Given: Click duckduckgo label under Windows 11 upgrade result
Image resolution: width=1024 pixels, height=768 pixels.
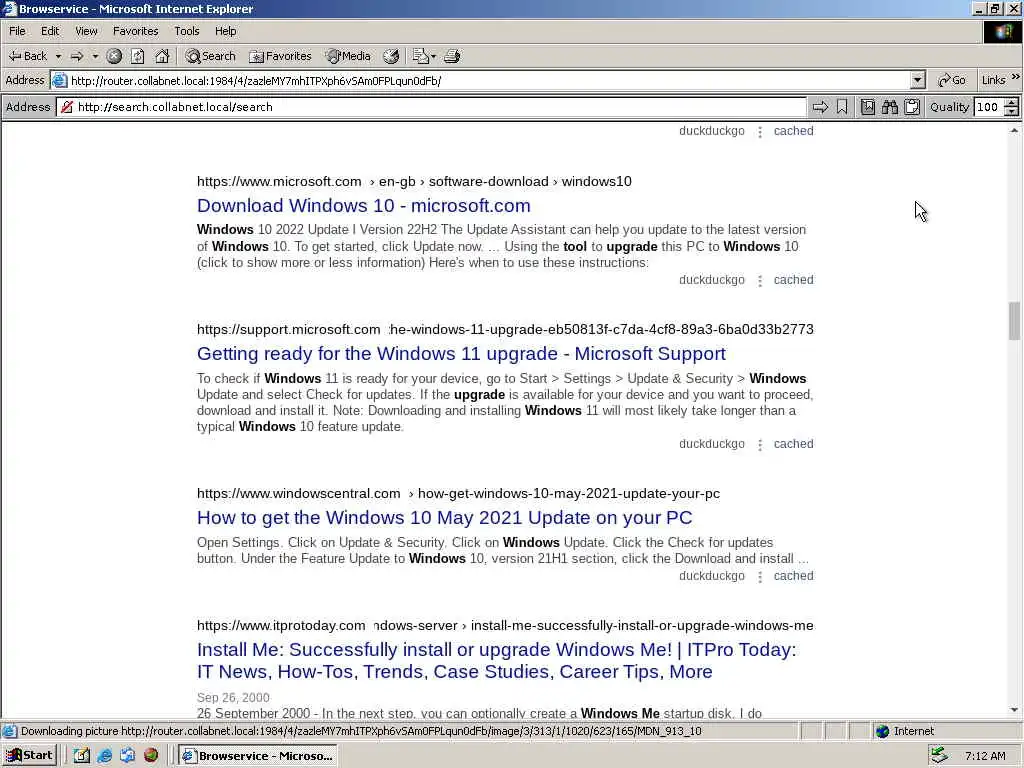Looking at the screenshot, I should (x=711, y=443).
